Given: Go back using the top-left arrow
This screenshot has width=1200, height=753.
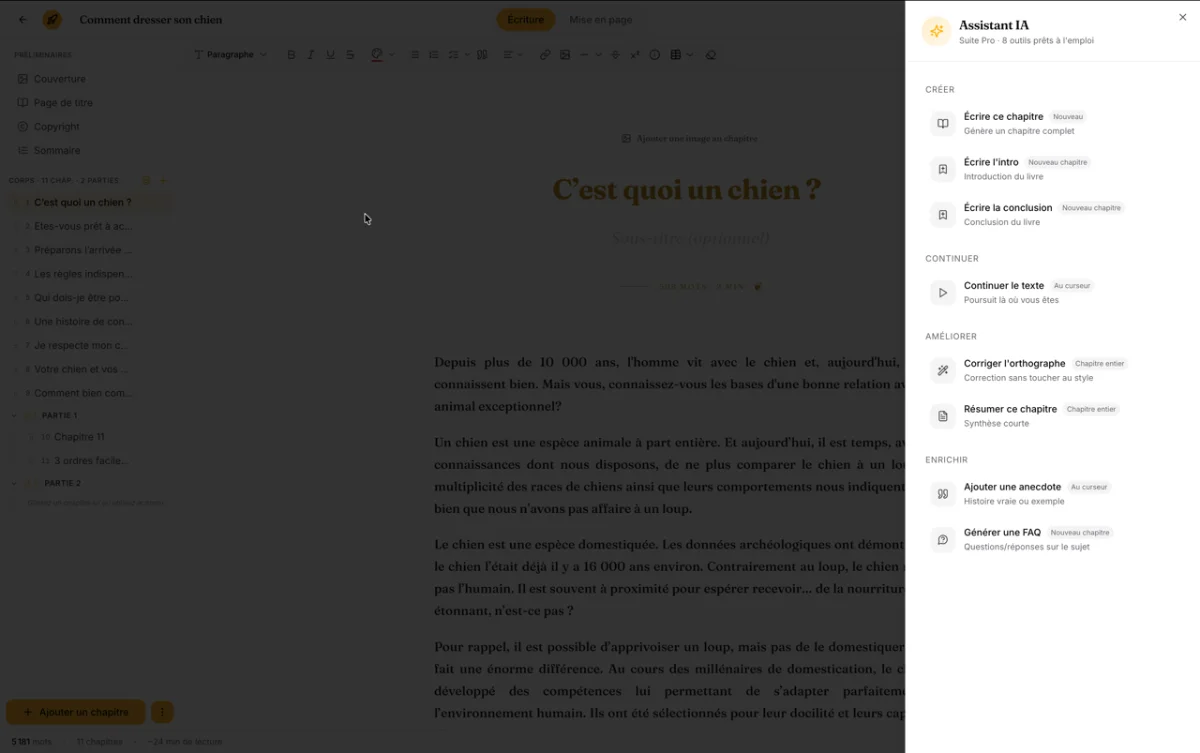Looking at the screenshot, I should tap(23, 19).
